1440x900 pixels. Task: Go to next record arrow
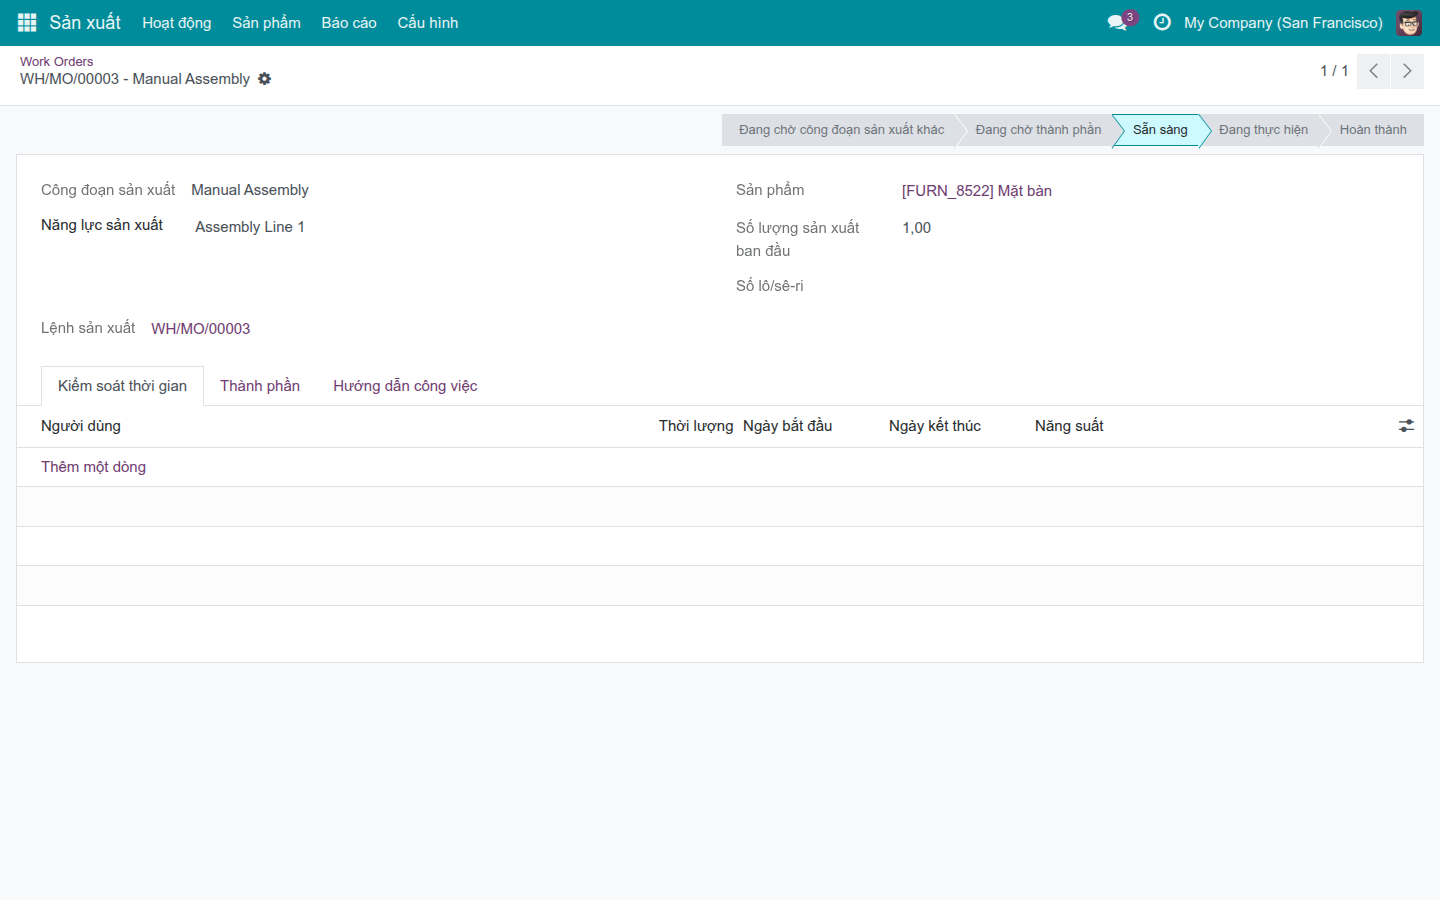pyautogui.click(x=1407, y=71)
